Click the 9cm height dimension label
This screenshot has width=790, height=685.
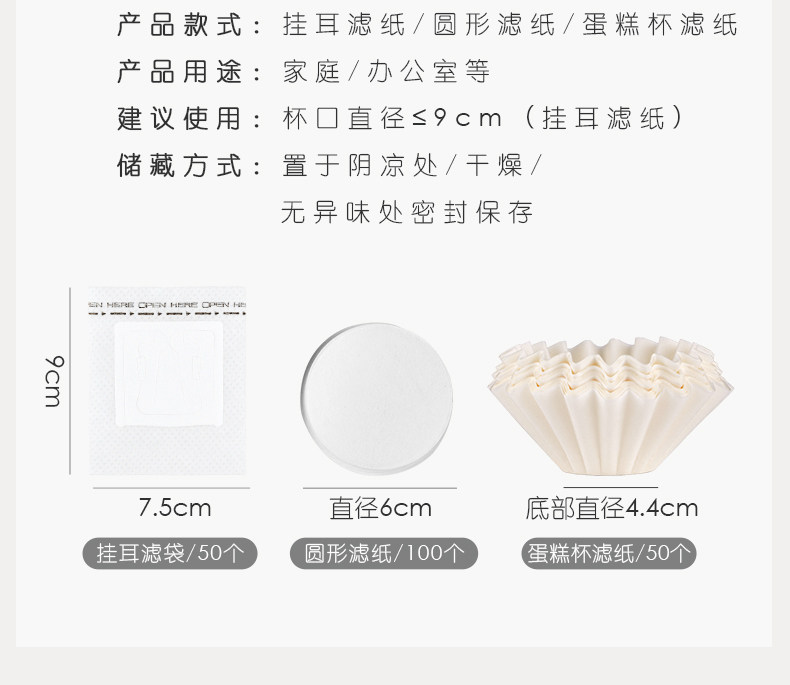(54, 381)
